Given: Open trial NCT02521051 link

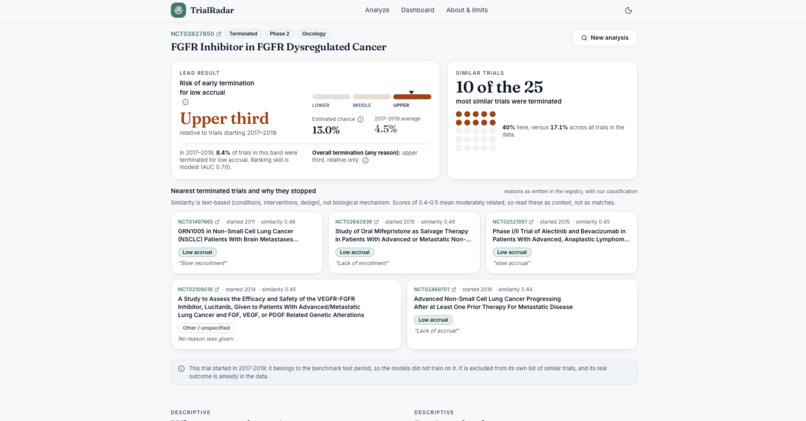Looking at the screenshot, I should [x=509, y=222].
